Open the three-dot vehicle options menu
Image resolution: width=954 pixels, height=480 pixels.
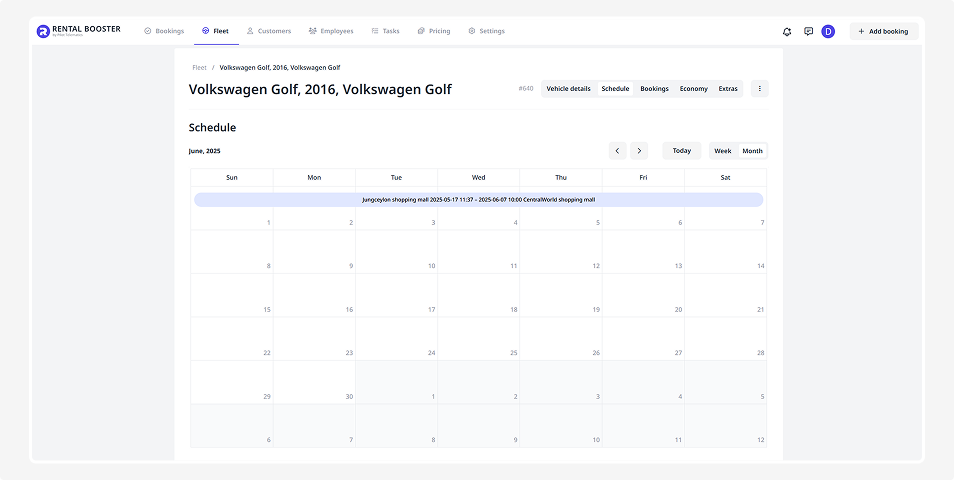[x=759, y=89]
